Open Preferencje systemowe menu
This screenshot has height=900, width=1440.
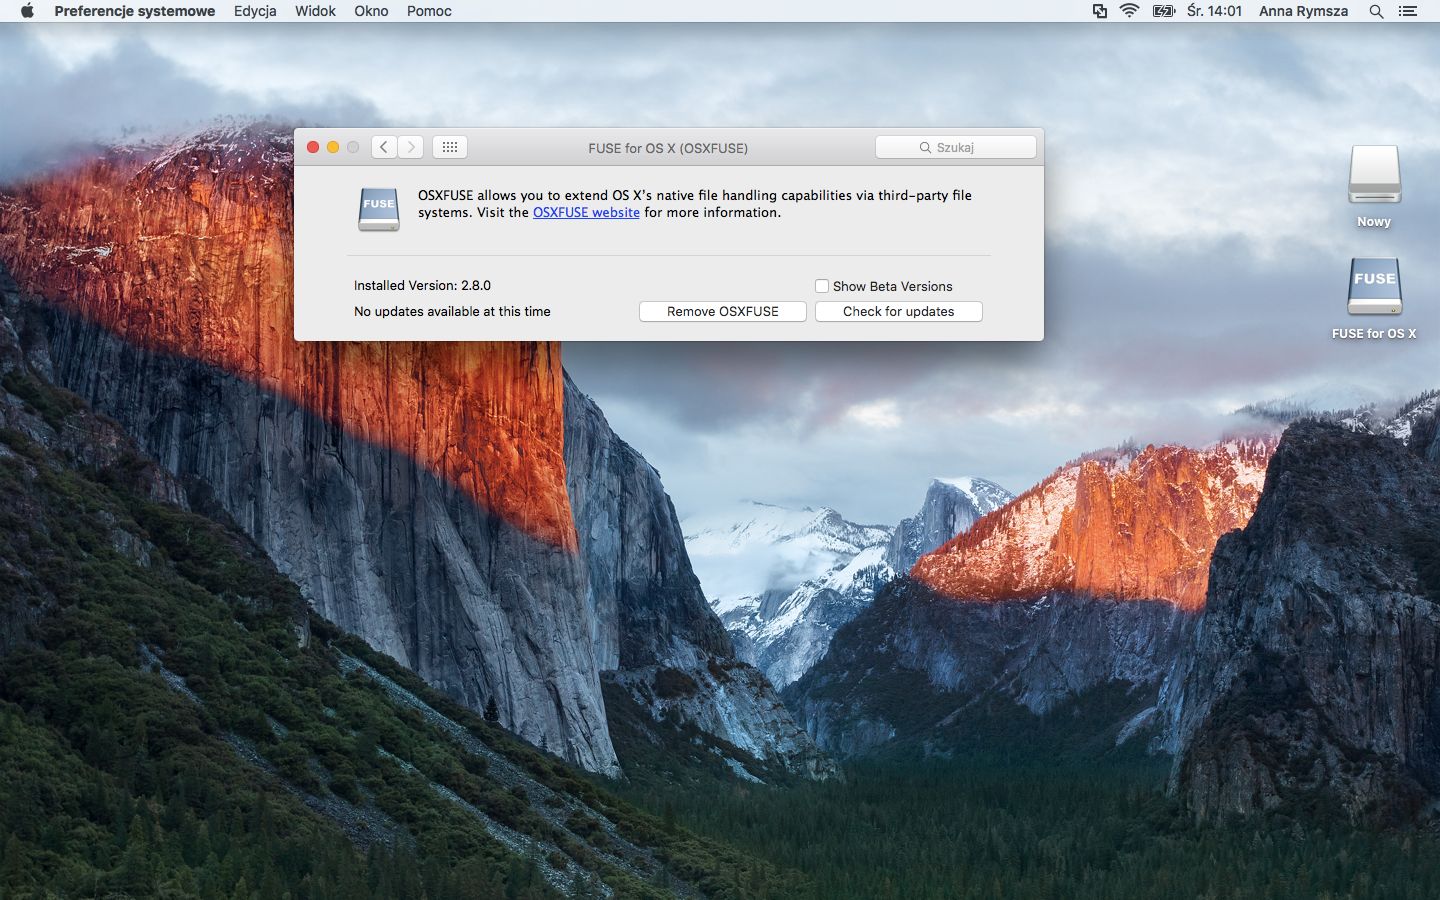134,11
